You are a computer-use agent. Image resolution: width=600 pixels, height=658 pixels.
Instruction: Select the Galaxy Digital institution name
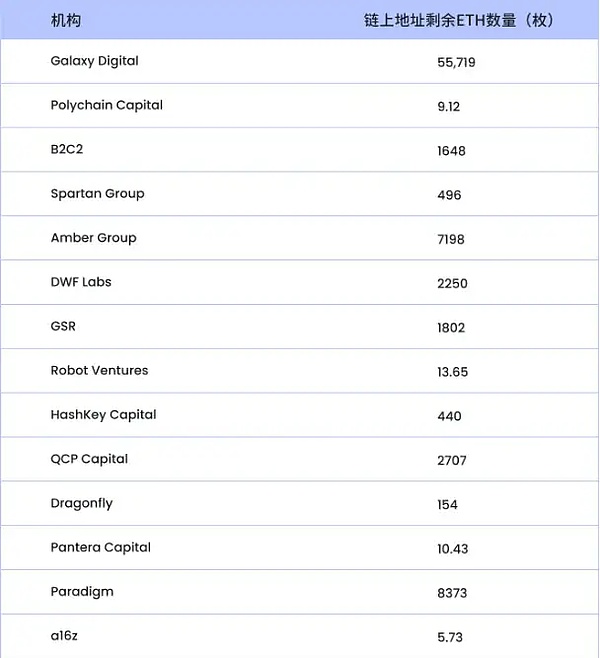[95, 61]
